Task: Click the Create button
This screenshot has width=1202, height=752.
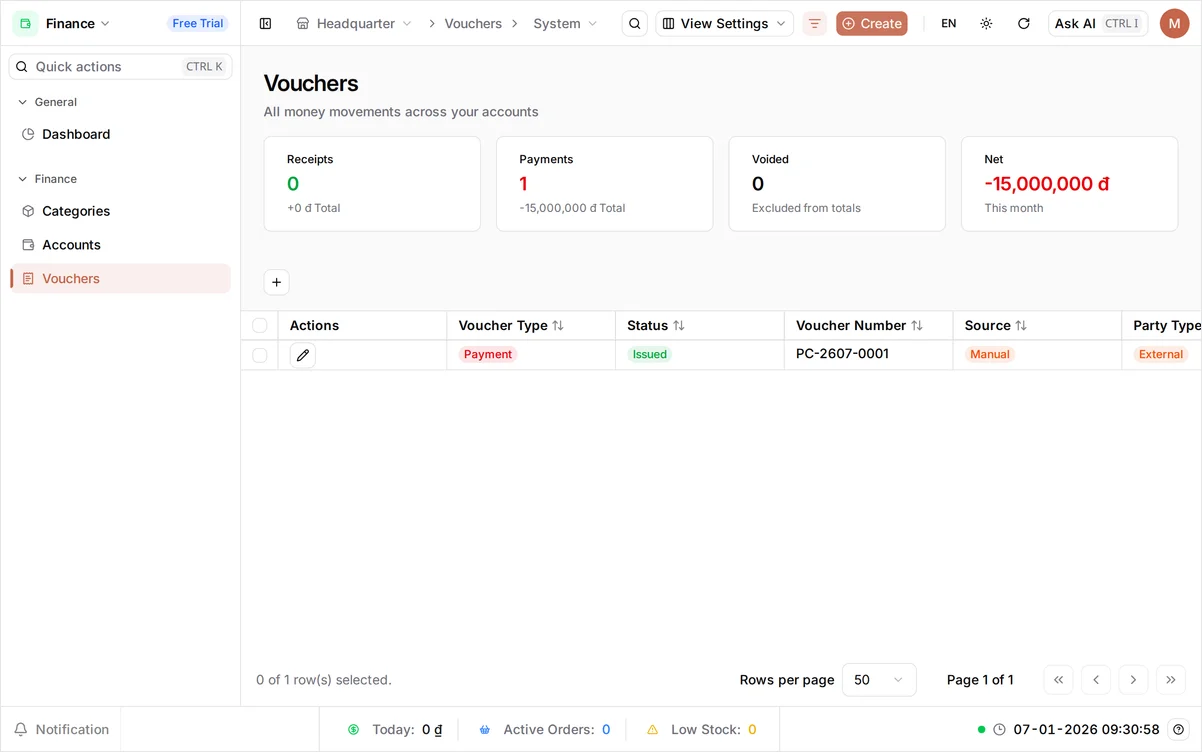Action: pos(872,23)
